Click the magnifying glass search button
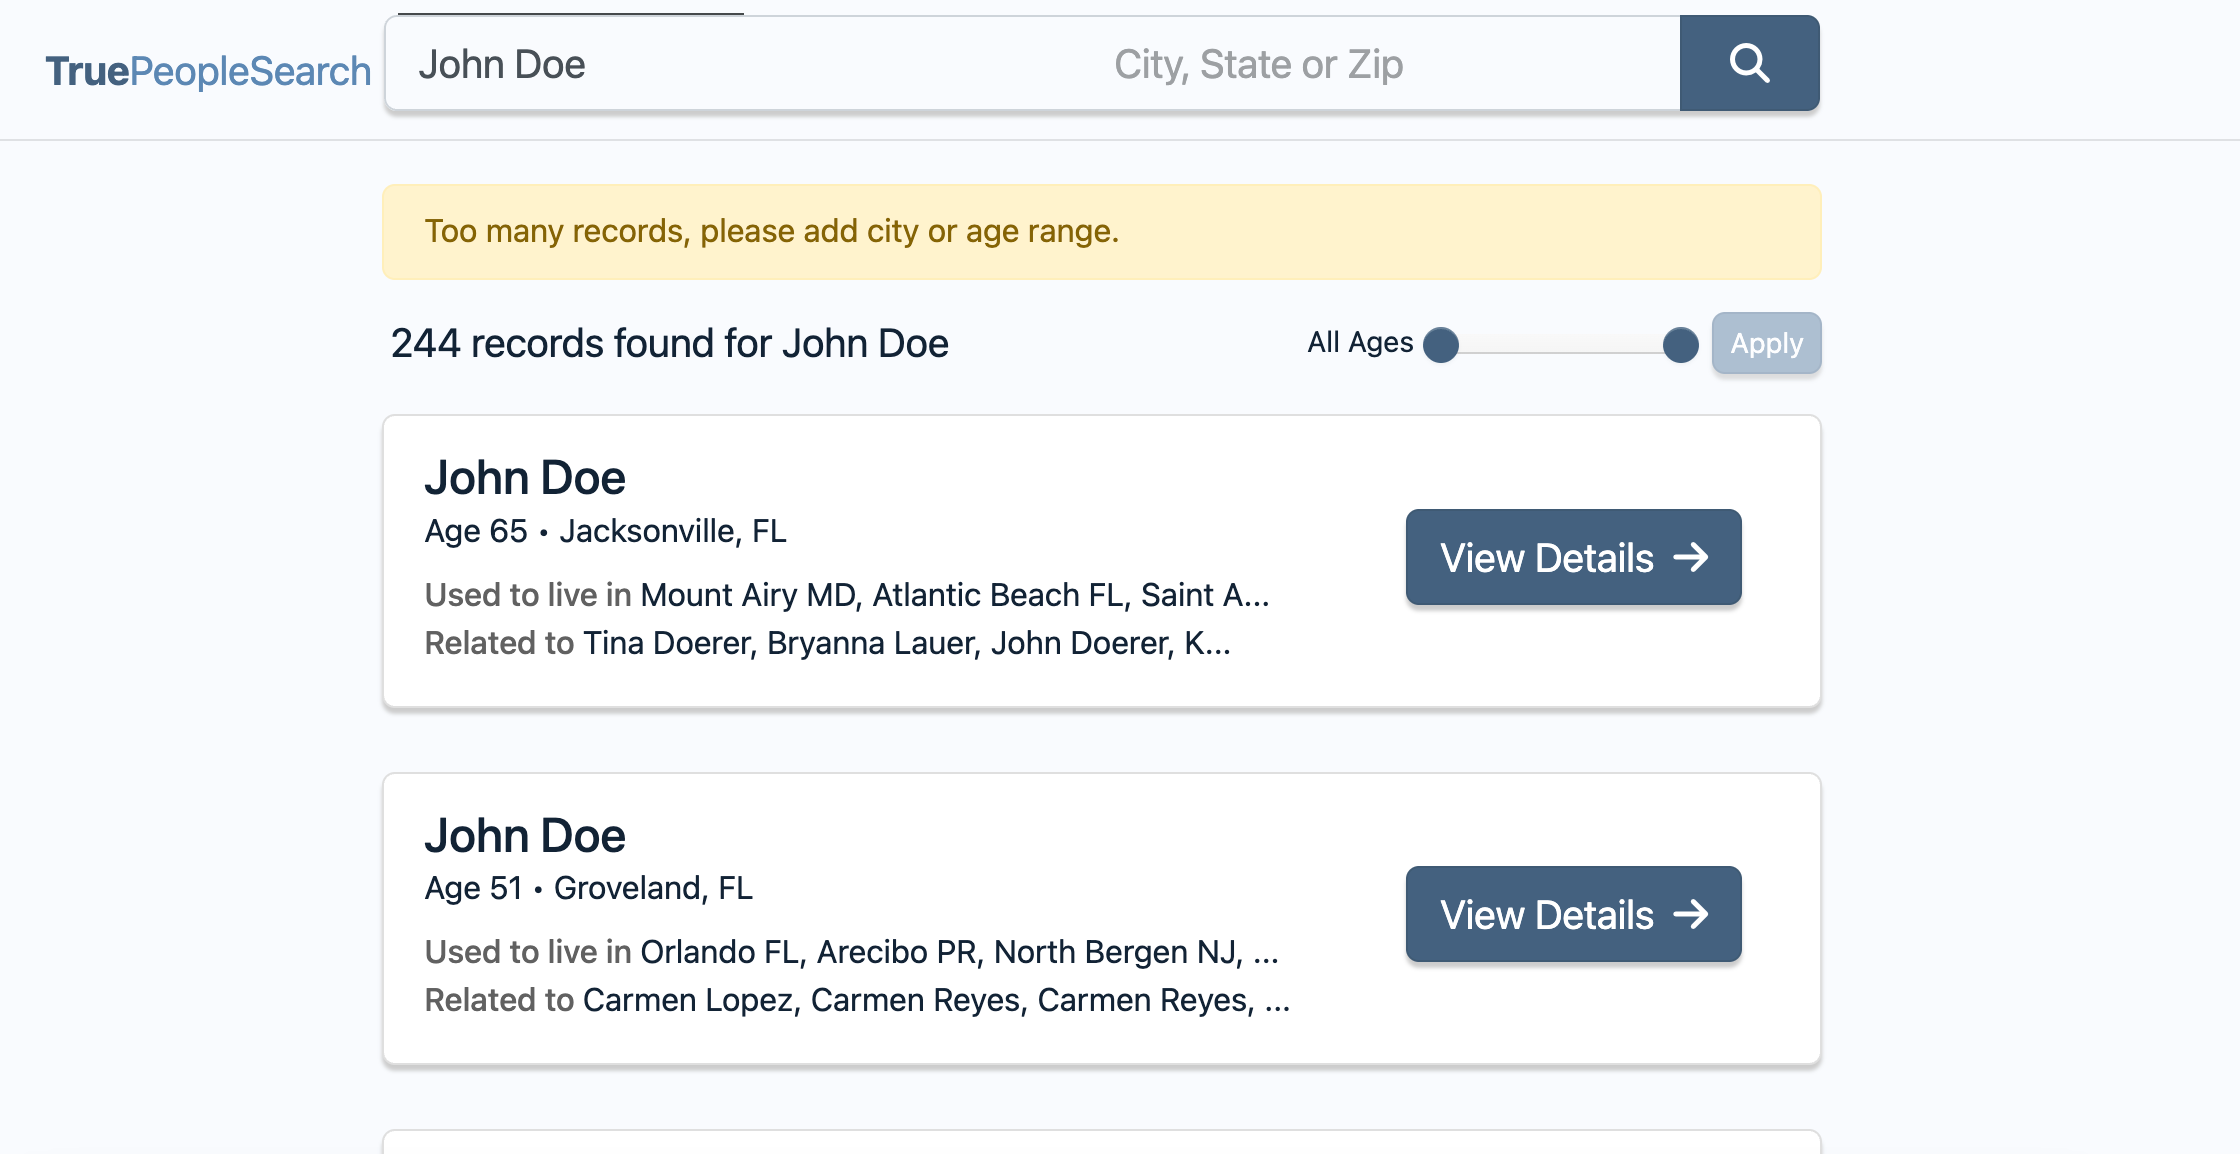The height and width of the screenshot is (1154, 2240). point(1749,63)
